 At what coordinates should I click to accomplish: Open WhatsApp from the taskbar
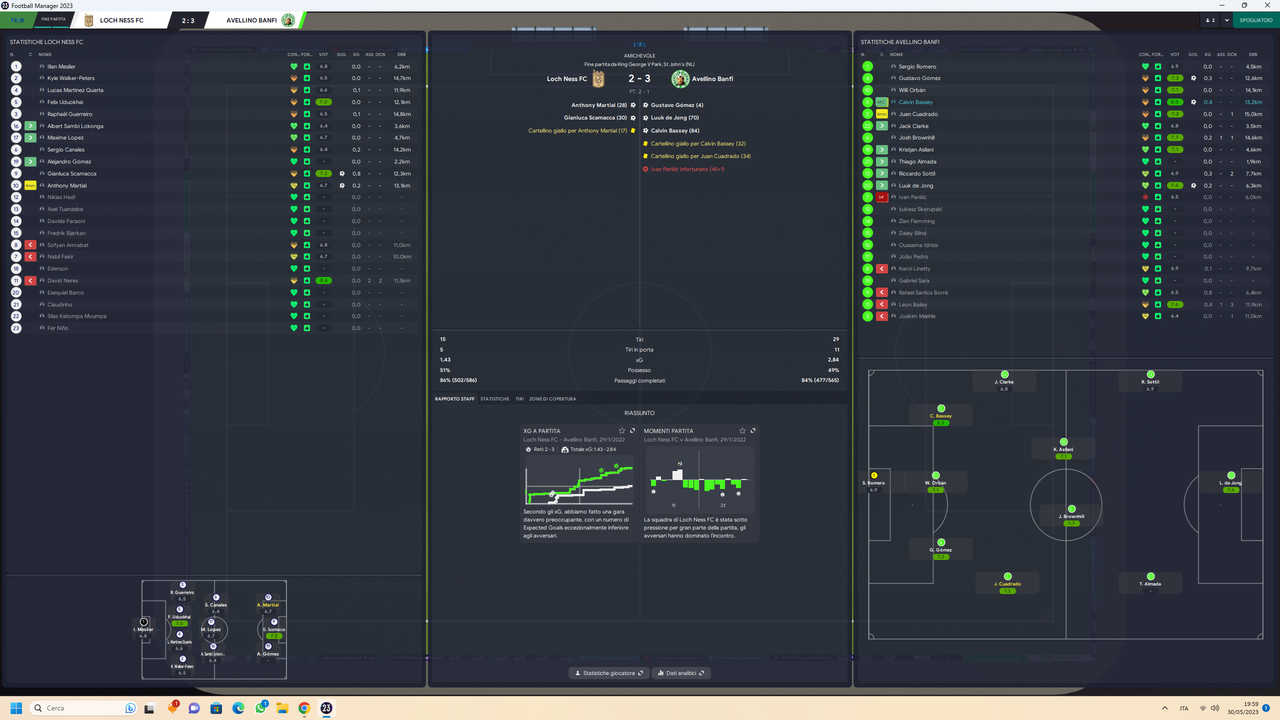click(x=260, y=708)
